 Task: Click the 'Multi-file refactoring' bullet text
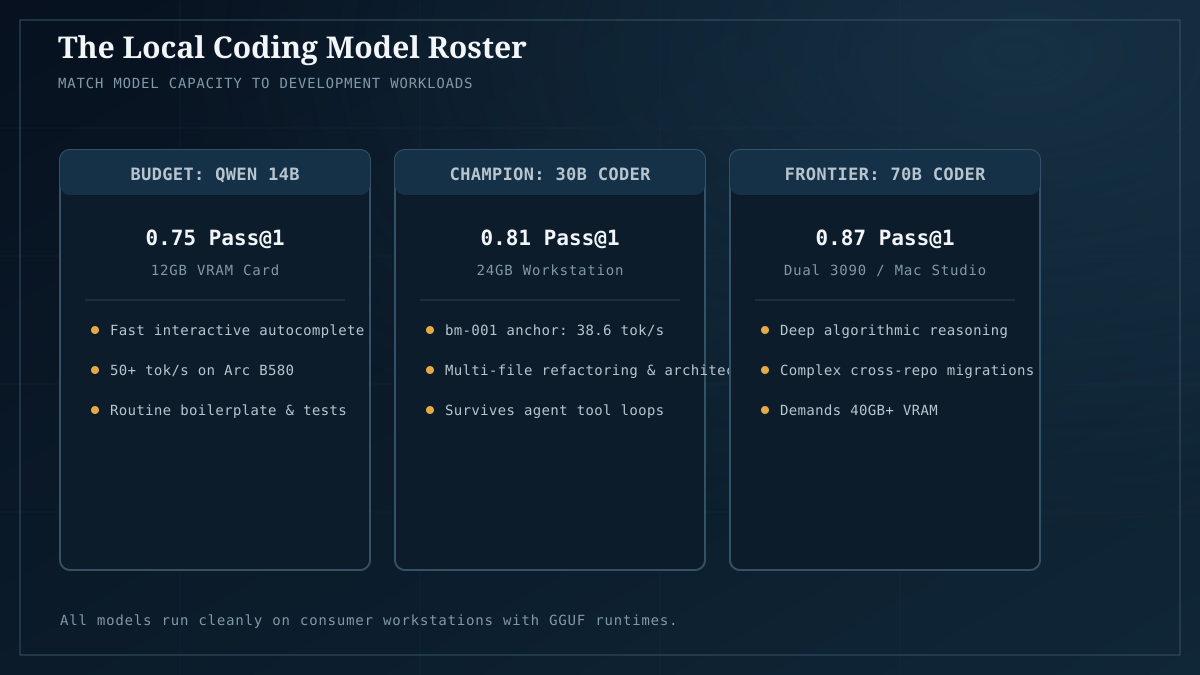coord(589,370)
